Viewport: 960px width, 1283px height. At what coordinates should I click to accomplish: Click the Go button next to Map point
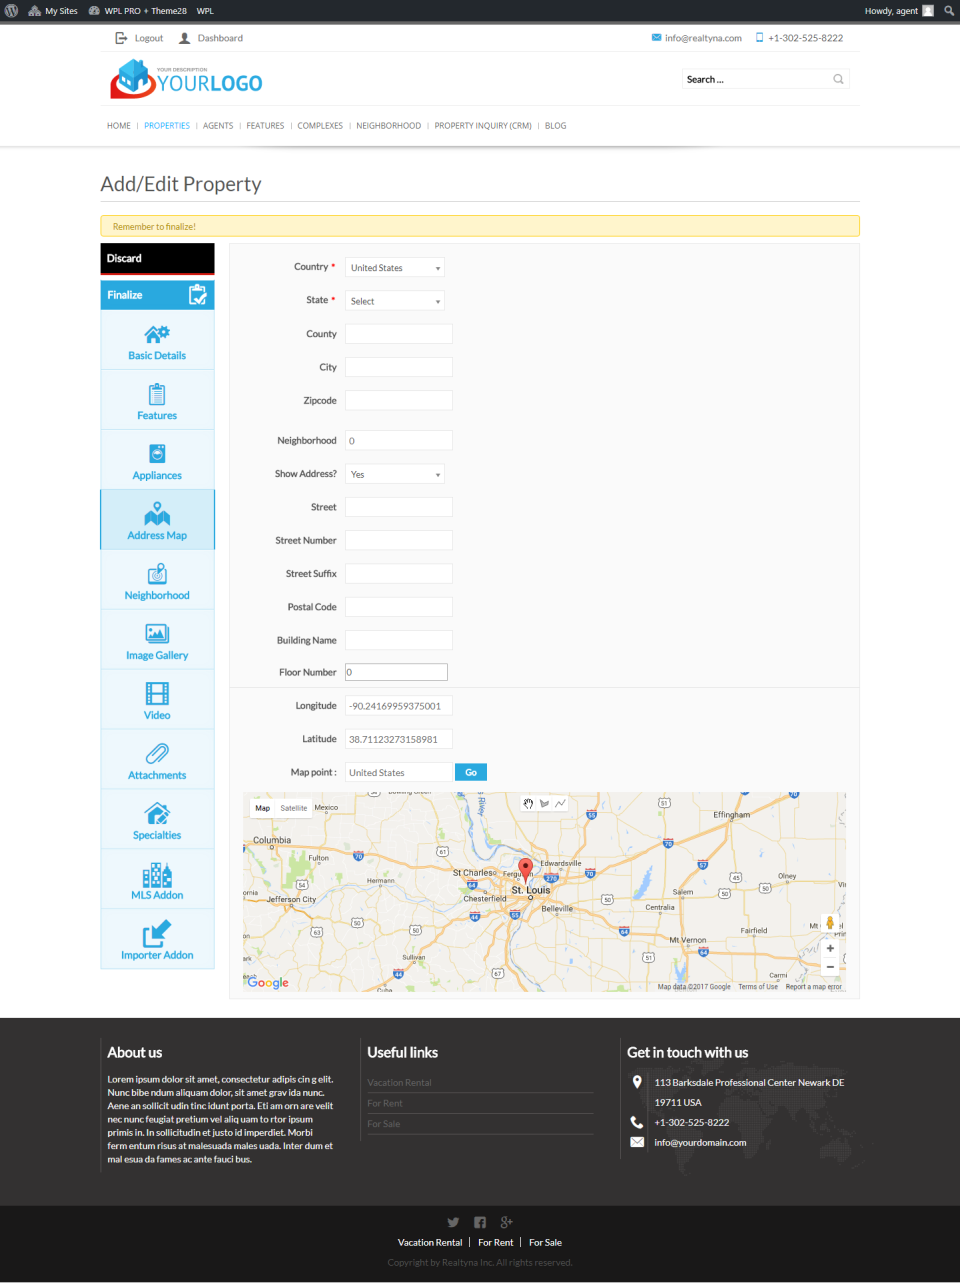tap(471, 772)
